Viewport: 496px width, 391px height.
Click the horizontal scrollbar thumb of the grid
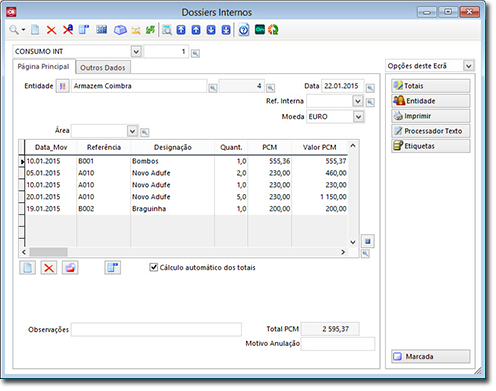(x=48, y=252)
